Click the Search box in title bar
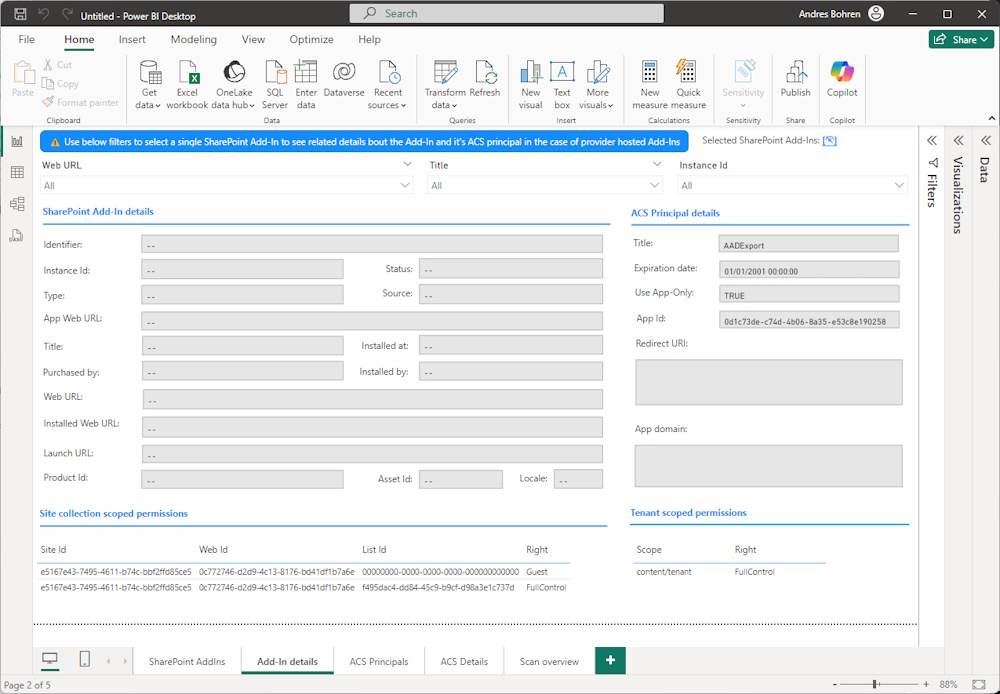1000x694 pixels. 506,13
